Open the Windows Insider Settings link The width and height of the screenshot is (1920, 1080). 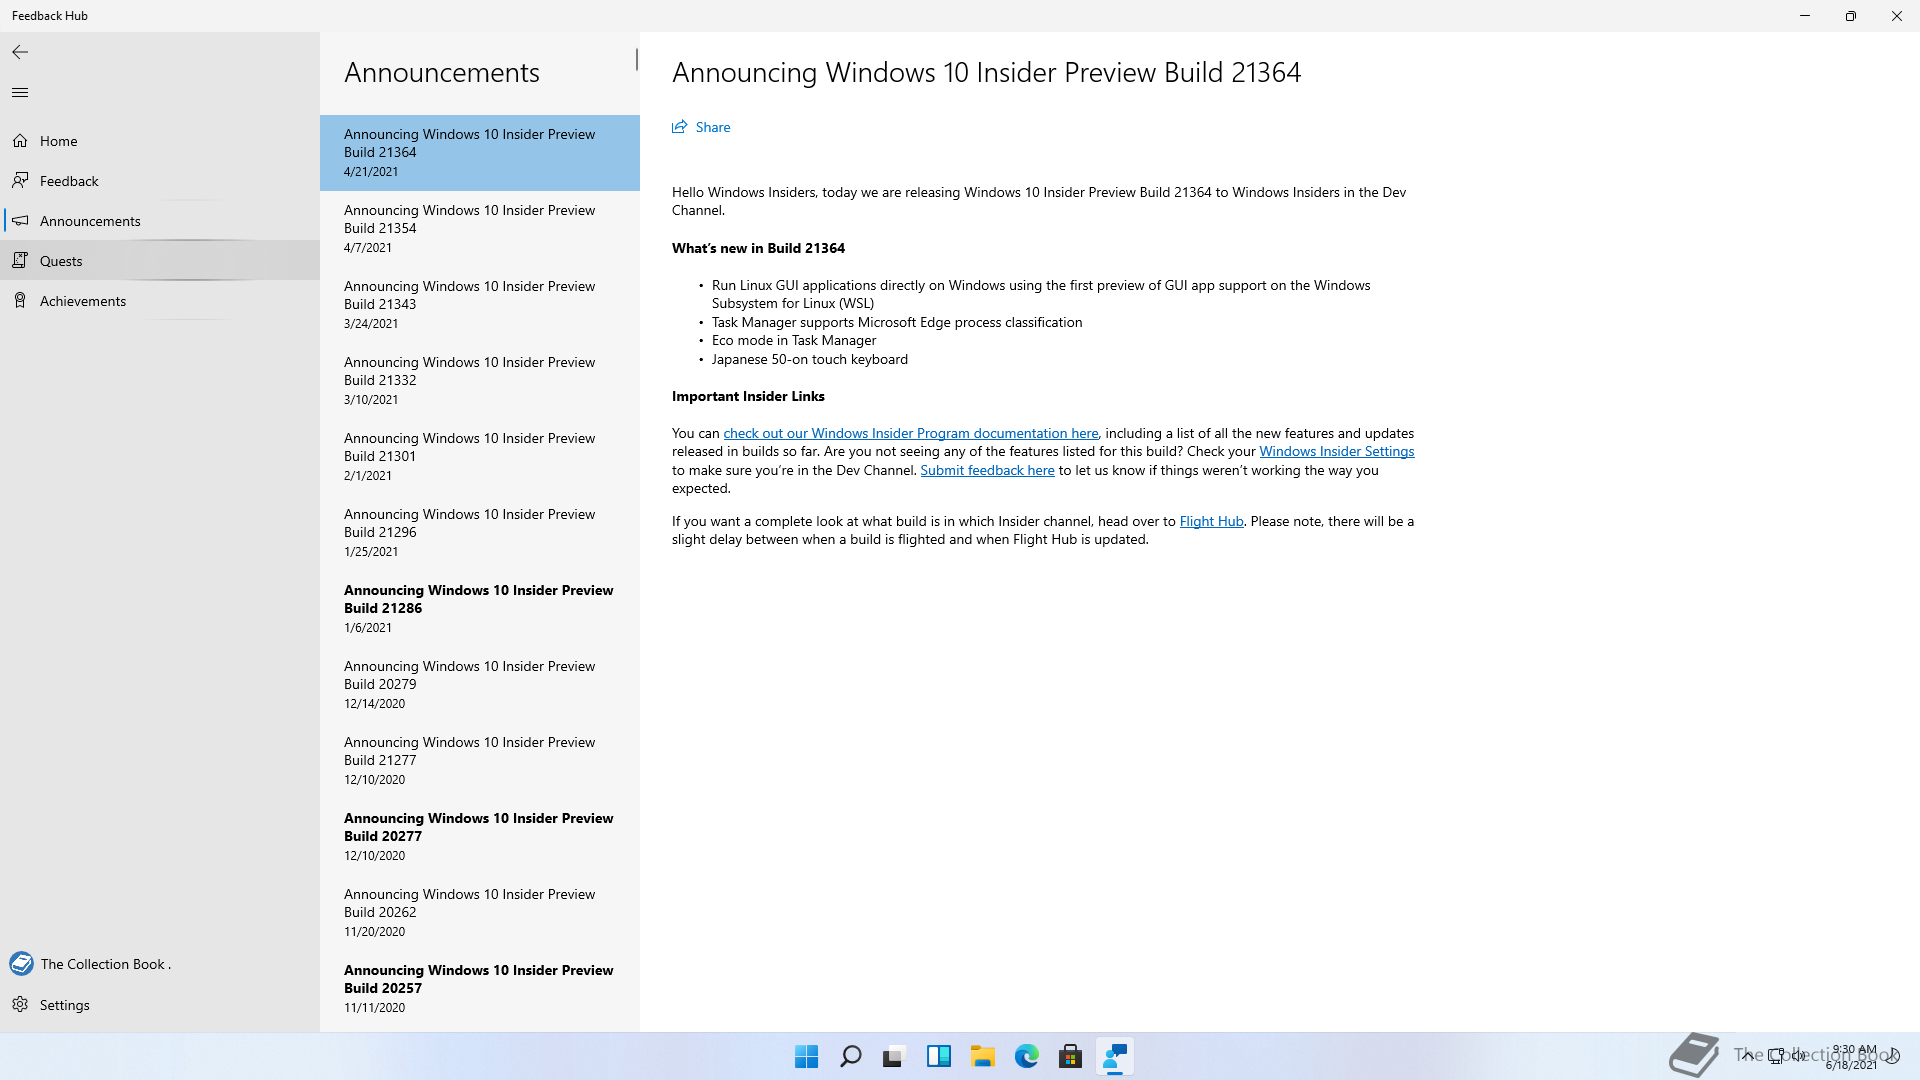[1337, 451]
